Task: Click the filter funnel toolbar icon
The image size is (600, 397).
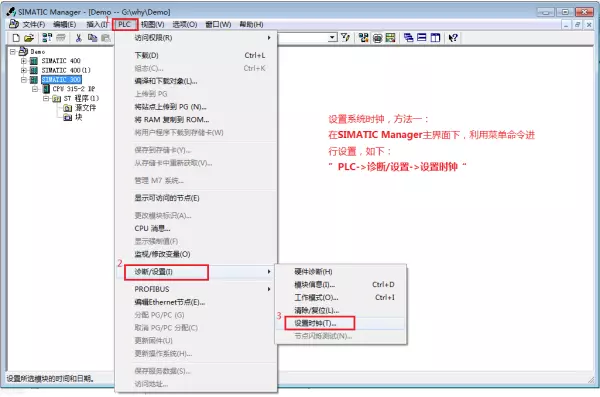Action: (346, 37)
